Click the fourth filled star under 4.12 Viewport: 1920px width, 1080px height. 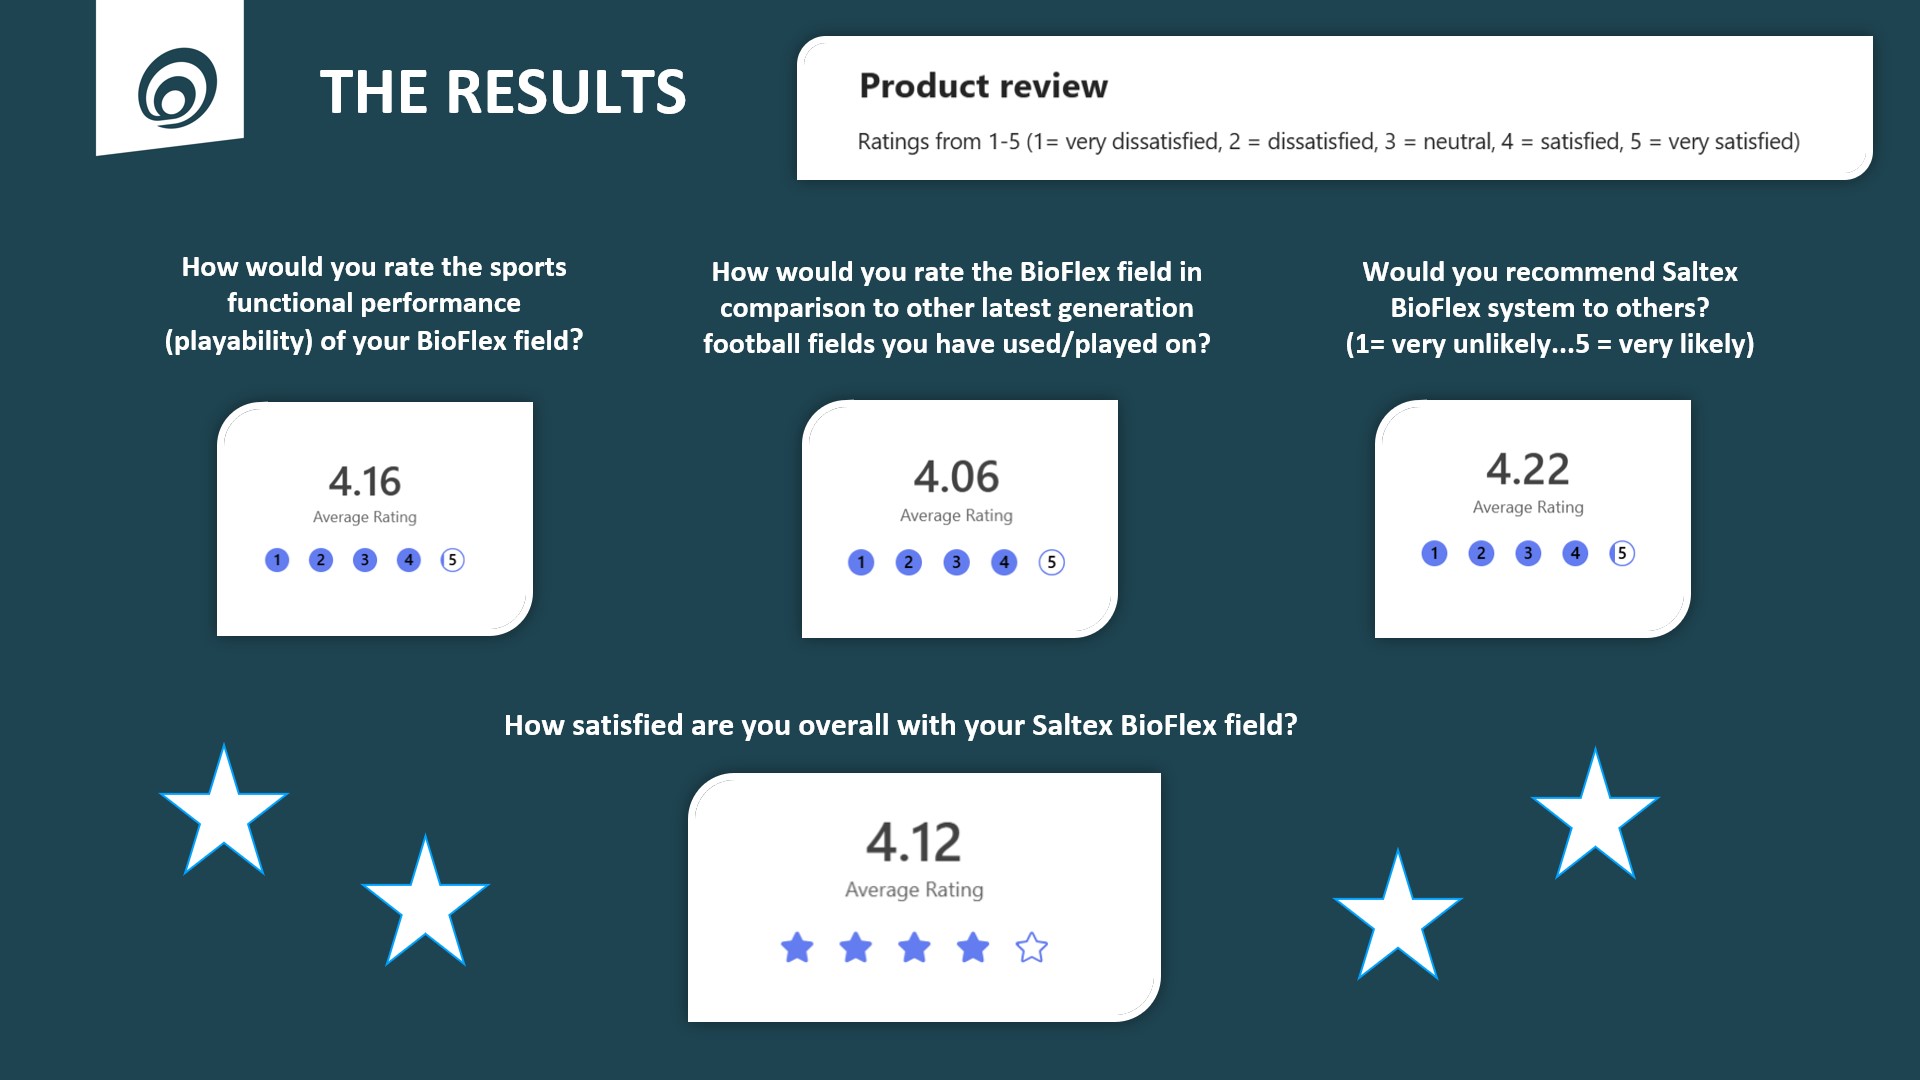pos(973,947)
